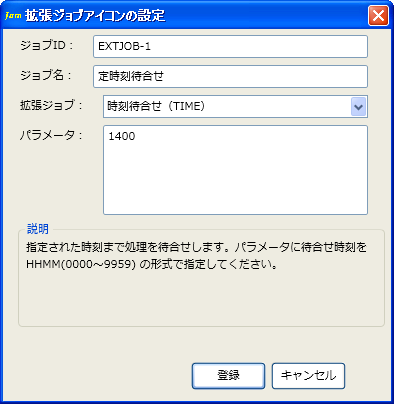Click the ジョブID label
Viewport: 394px width, 404px height.
46,45
